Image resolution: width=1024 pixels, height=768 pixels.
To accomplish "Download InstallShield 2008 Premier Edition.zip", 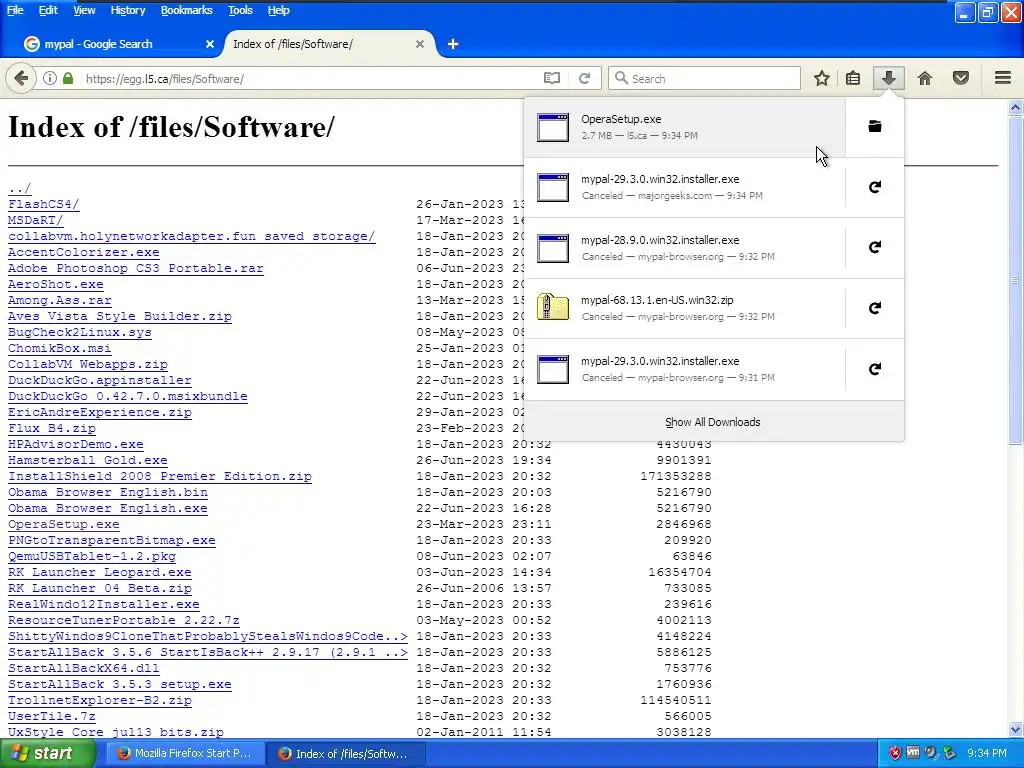I will pyautogui.click(x=160, y=476).
